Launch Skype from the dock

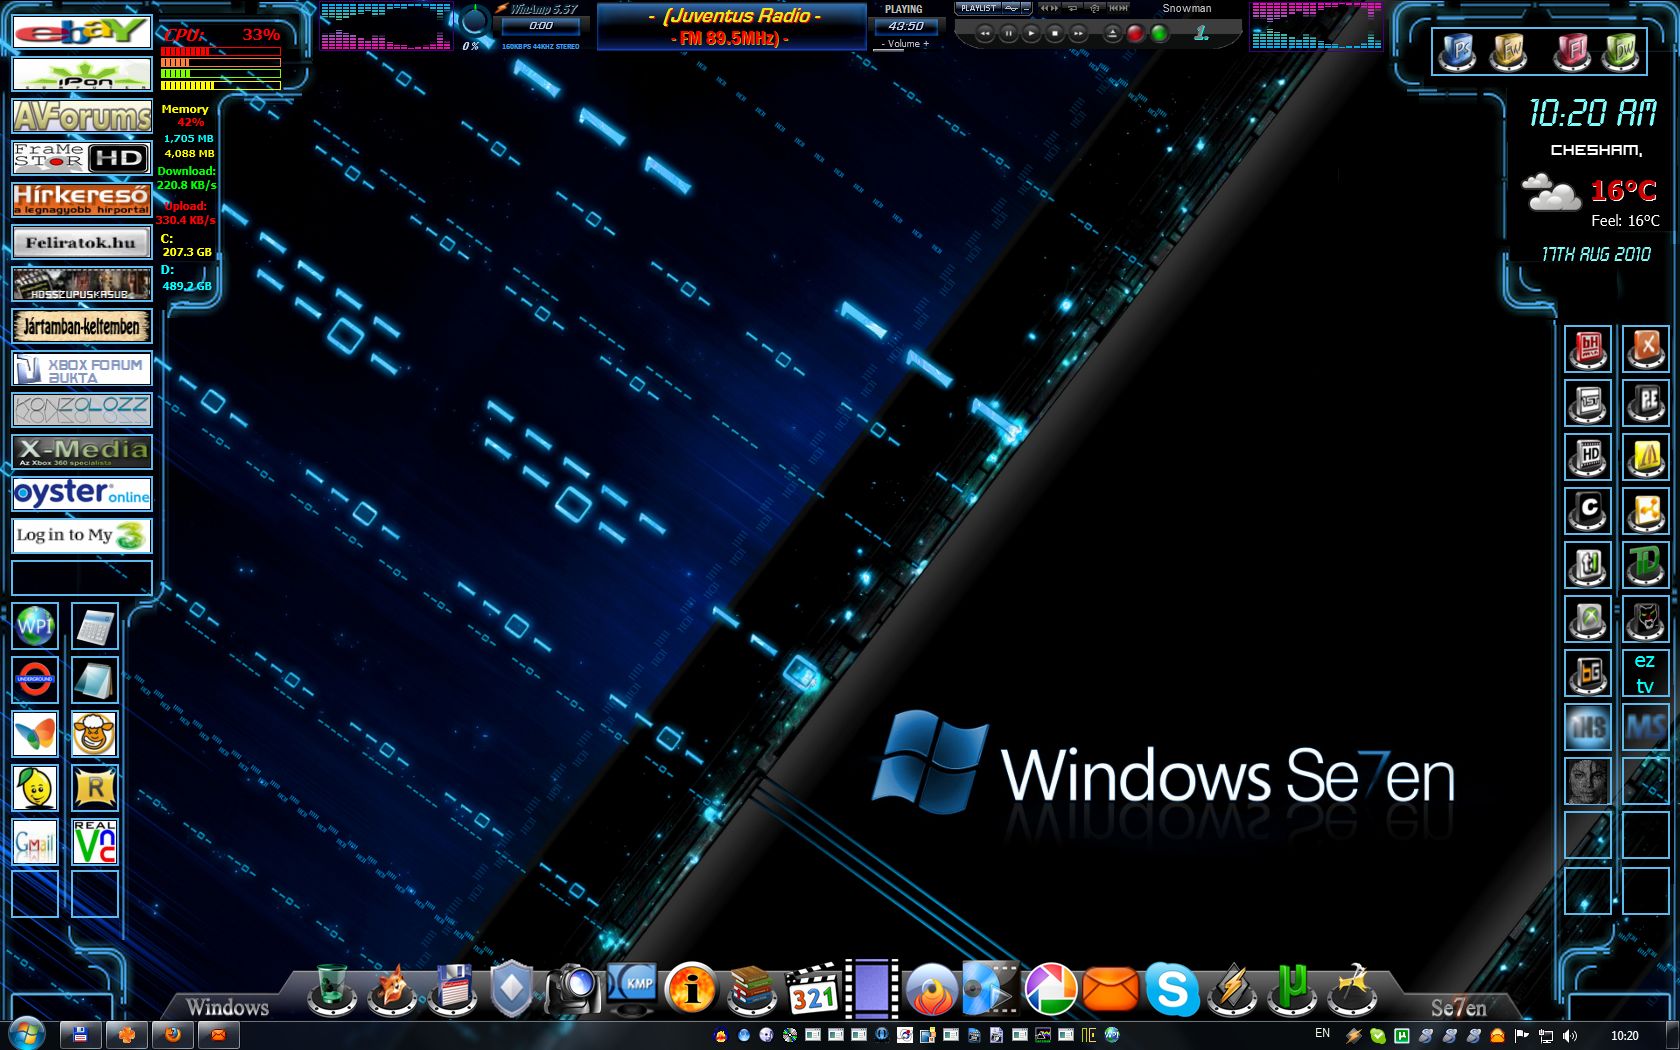pyautogui.click(x=1171, y=990)
